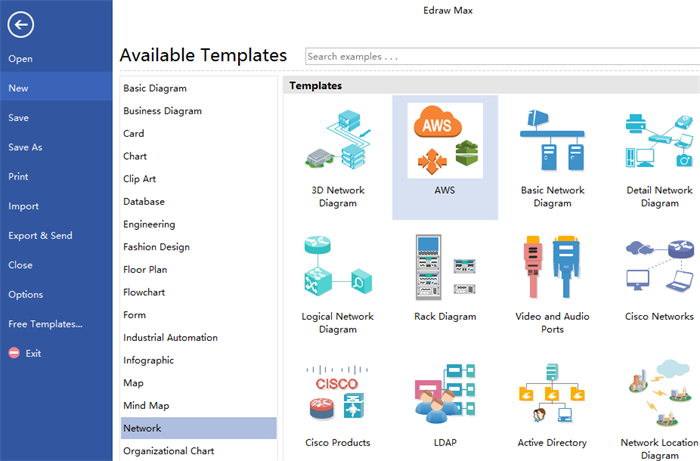700x461 pixels.
Task: Select the Floor Plan category
Action: click(x=145, y=270)
